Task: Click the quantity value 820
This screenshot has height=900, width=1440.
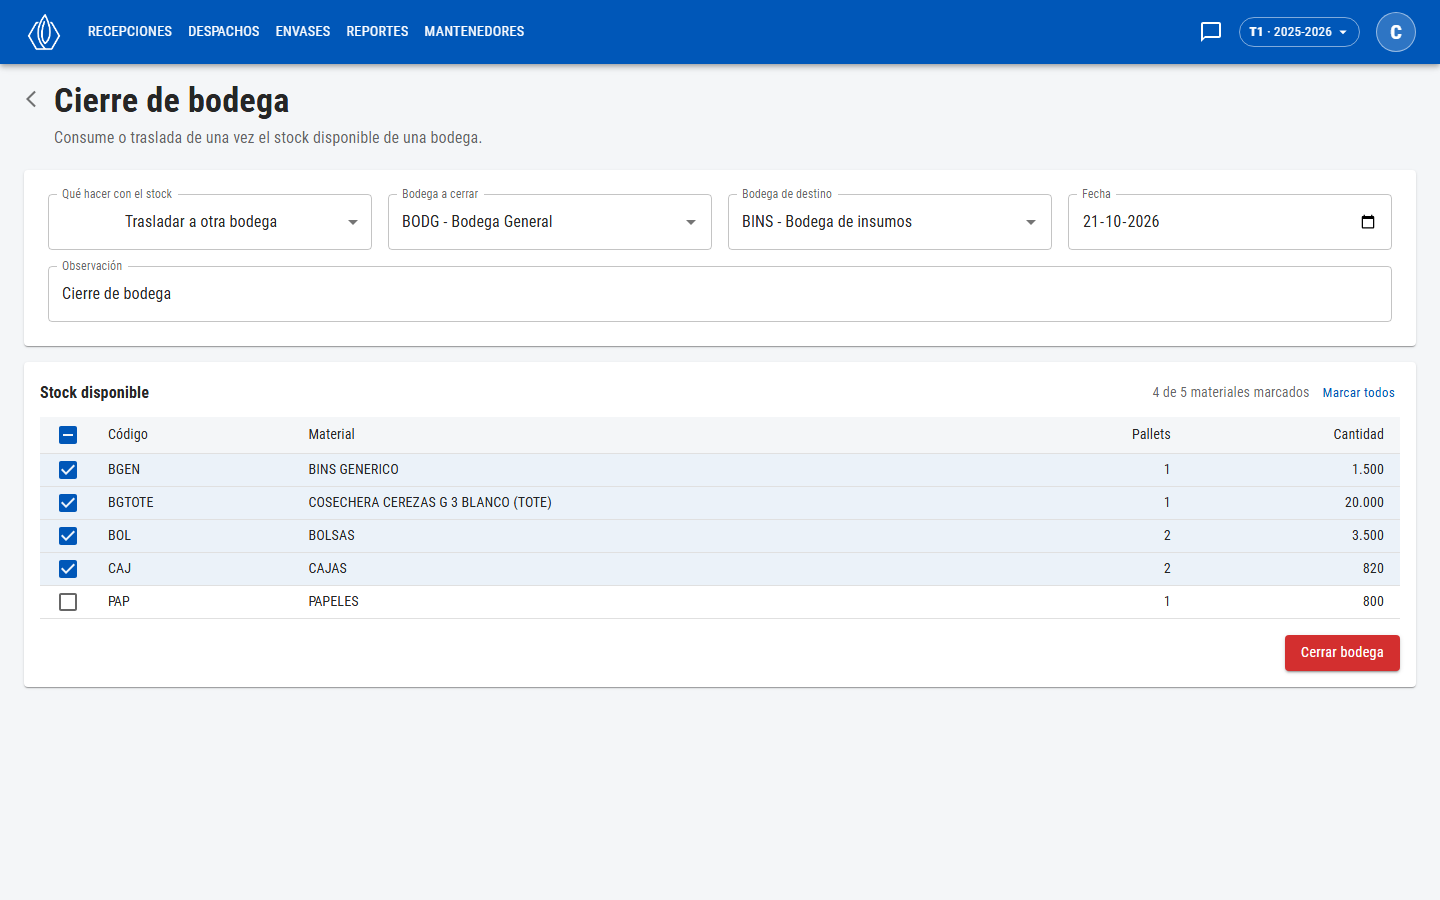Action: tap(1373, 569)
